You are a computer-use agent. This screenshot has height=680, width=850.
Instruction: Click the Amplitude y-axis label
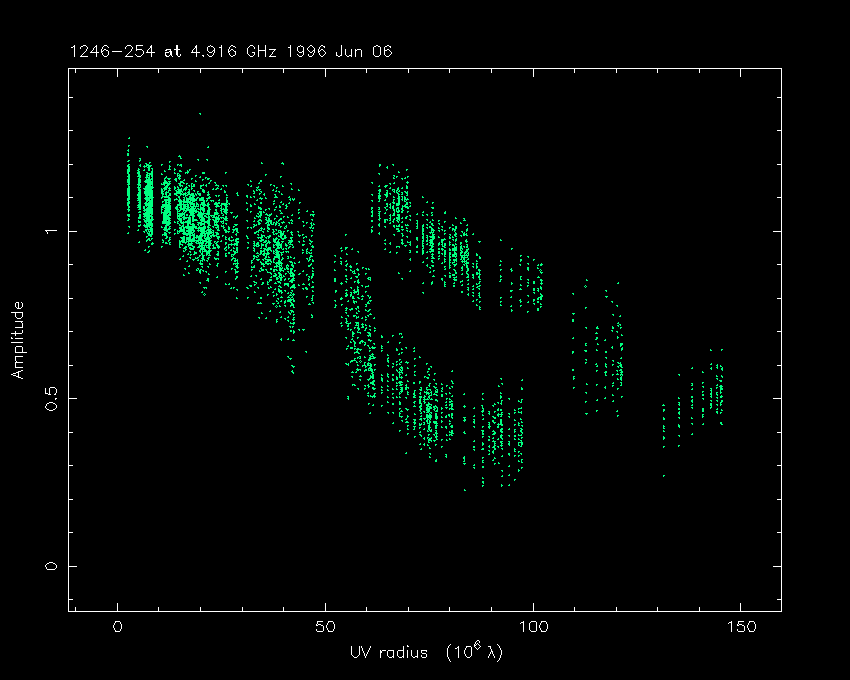[17, 339]
